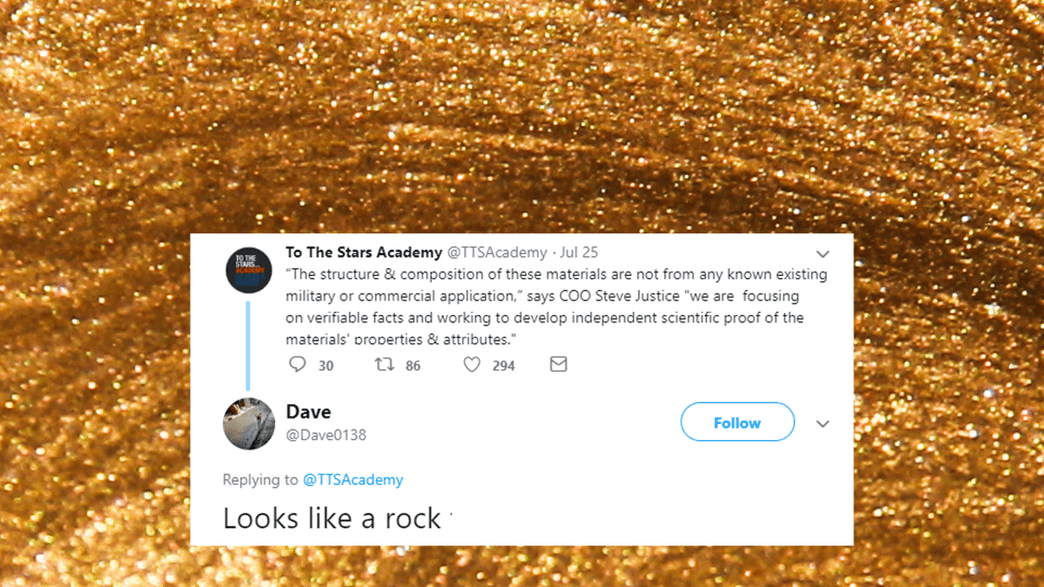1044x587 pixels.
Task: Open the To The Stars Academy avatar
Action: coord(249,270)
